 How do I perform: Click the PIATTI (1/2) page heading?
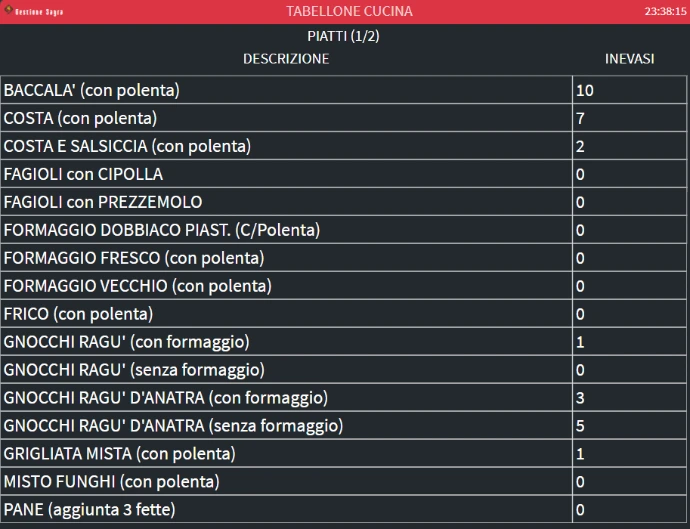343,36
